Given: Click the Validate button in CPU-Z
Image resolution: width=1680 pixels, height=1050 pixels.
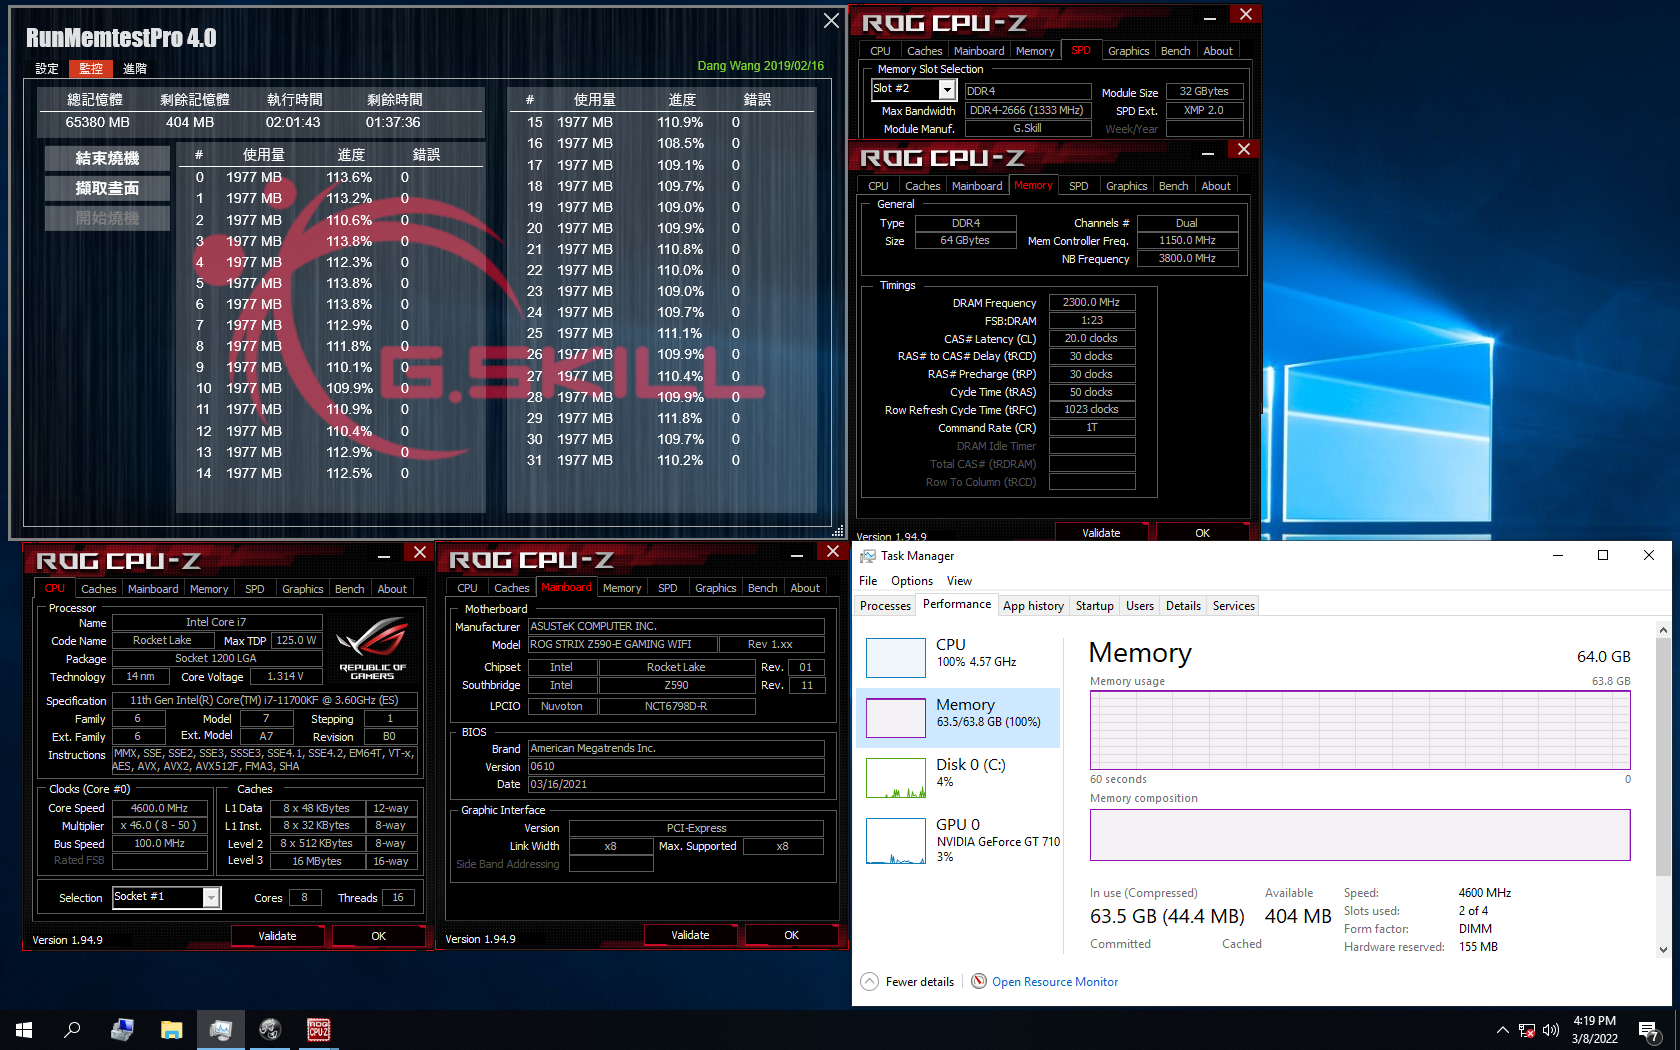Looking at the screenshot, I should (277, 935).
